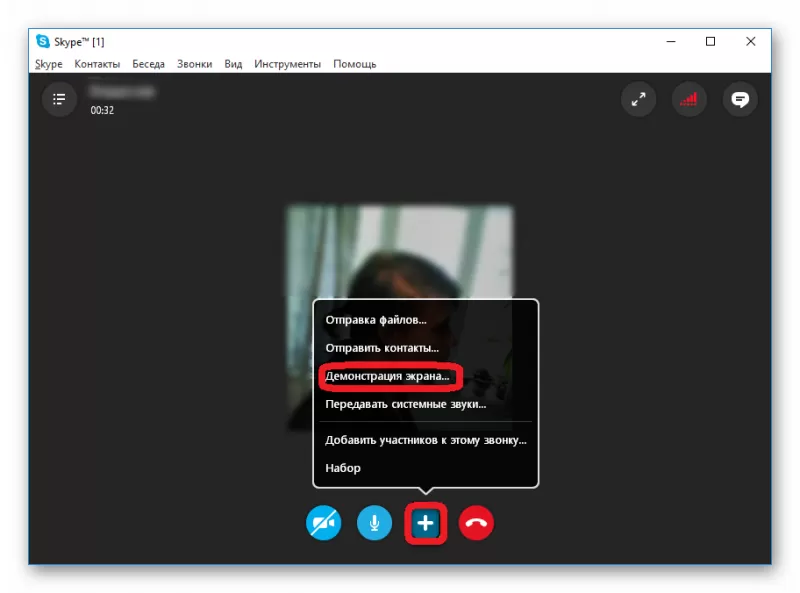Open the Звонки menu
The image size is (800, 593).
[x=194, y=64]
